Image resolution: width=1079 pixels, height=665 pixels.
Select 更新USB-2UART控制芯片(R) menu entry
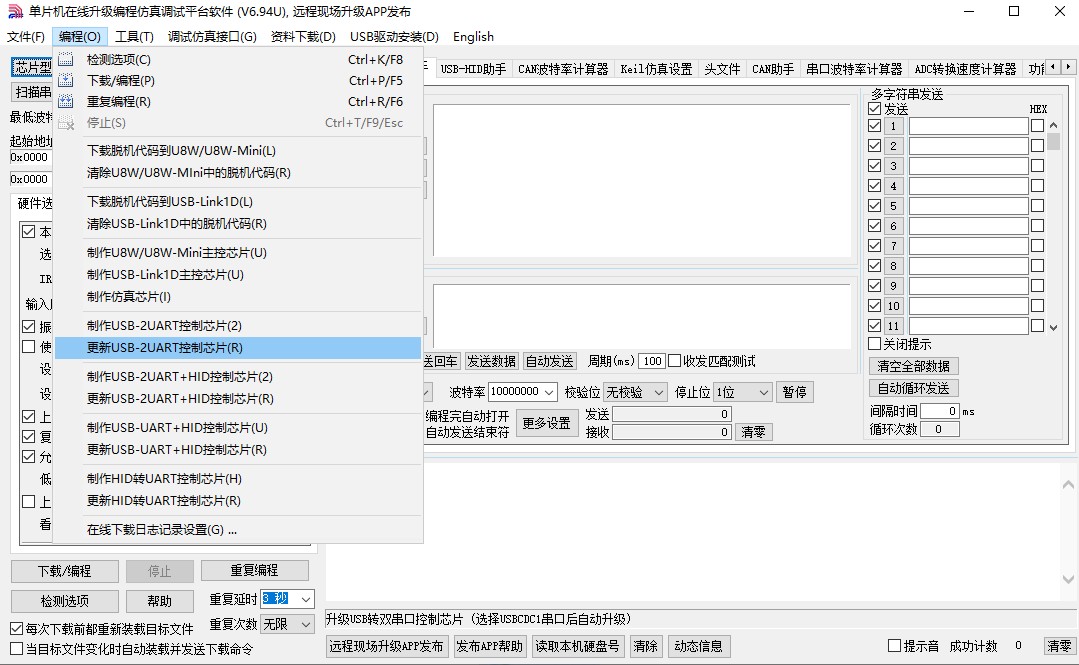(x=237, y=348)
